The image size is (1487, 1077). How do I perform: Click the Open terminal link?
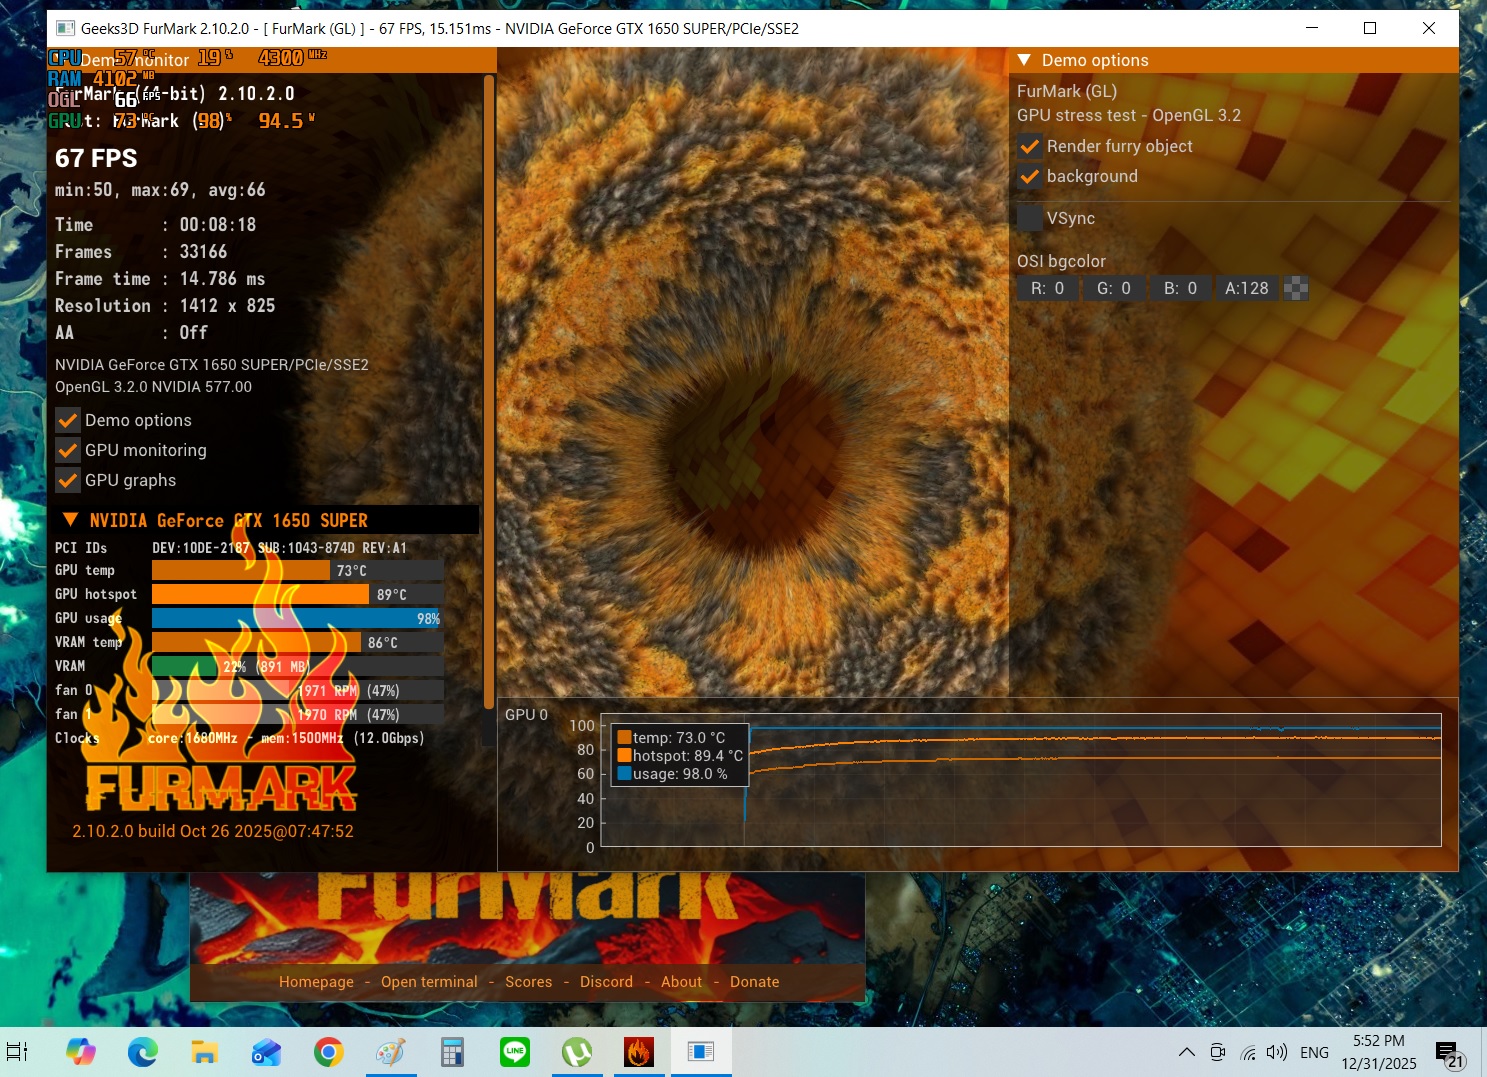429,982
